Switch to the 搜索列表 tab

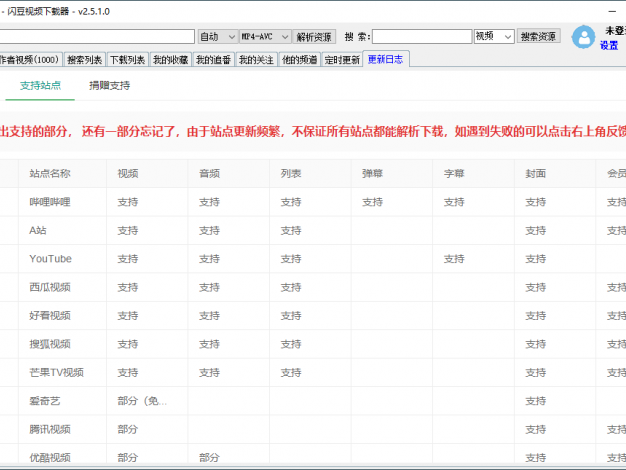pos(85,60)
